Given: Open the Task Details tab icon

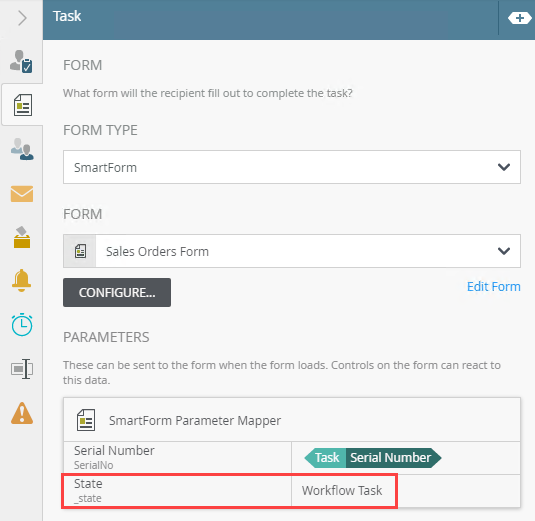Looking at the screenshot, I should [x=21, y=62].
